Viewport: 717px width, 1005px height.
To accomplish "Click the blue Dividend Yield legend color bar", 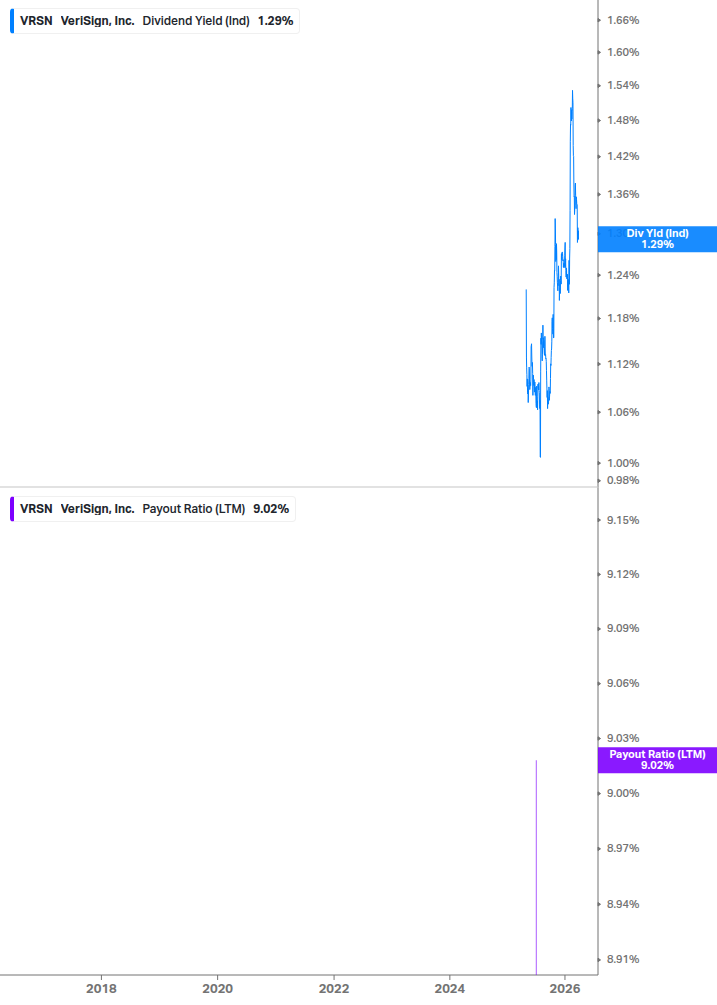I will coord(12,20).
